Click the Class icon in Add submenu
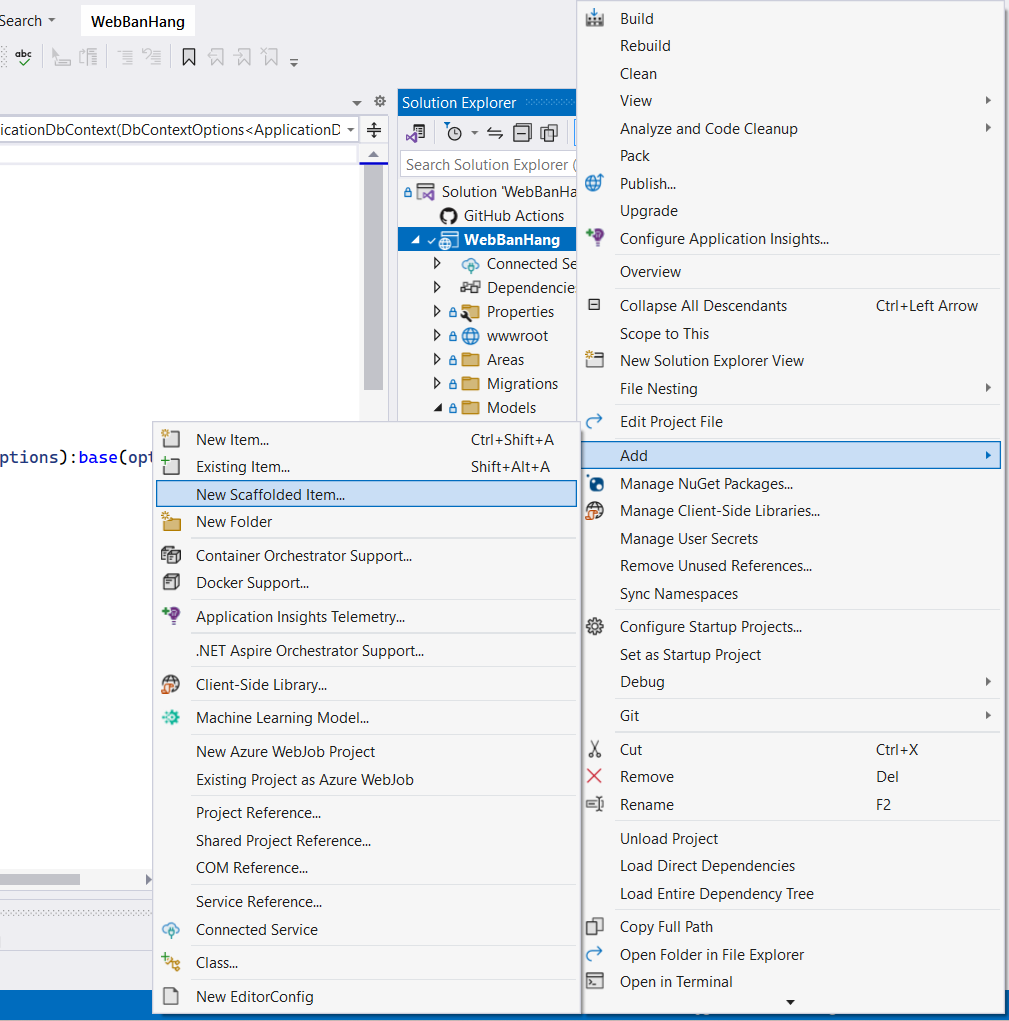This screenshot has width=1009, height=1021. pyautogui.click(x=171, y=961)
